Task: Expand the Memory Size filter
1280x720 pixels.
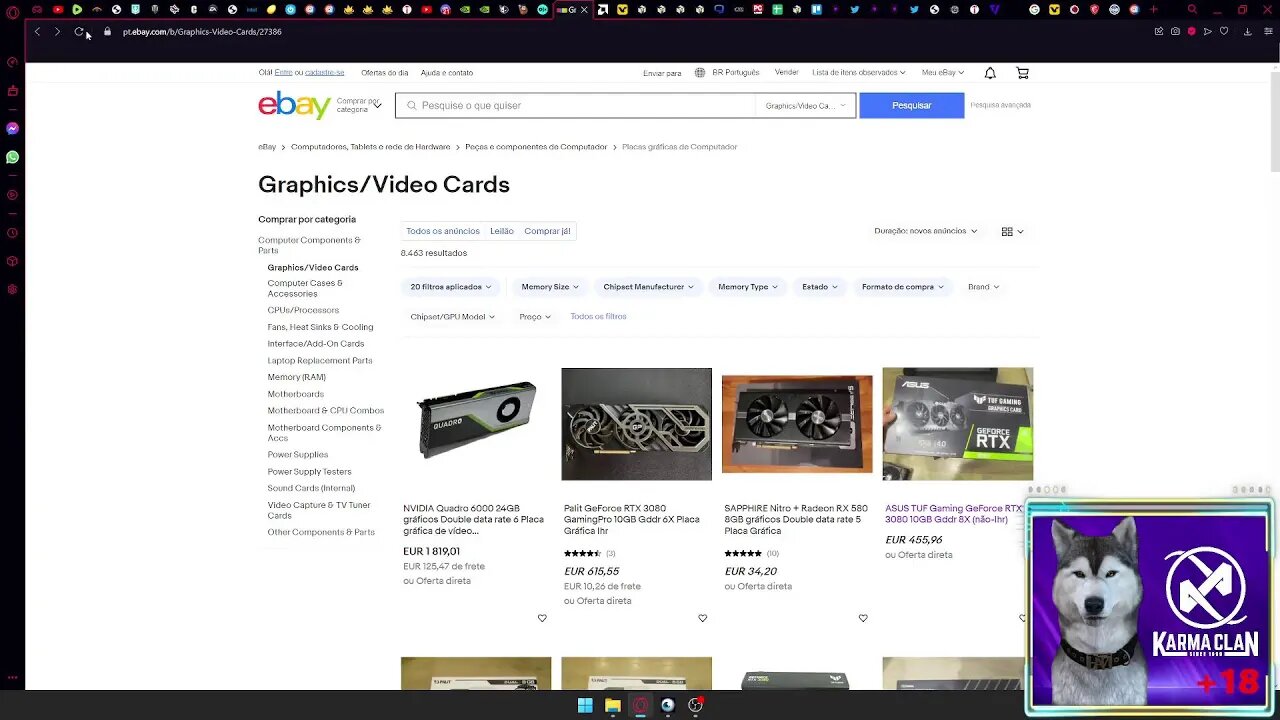Action: click(550, 287)
